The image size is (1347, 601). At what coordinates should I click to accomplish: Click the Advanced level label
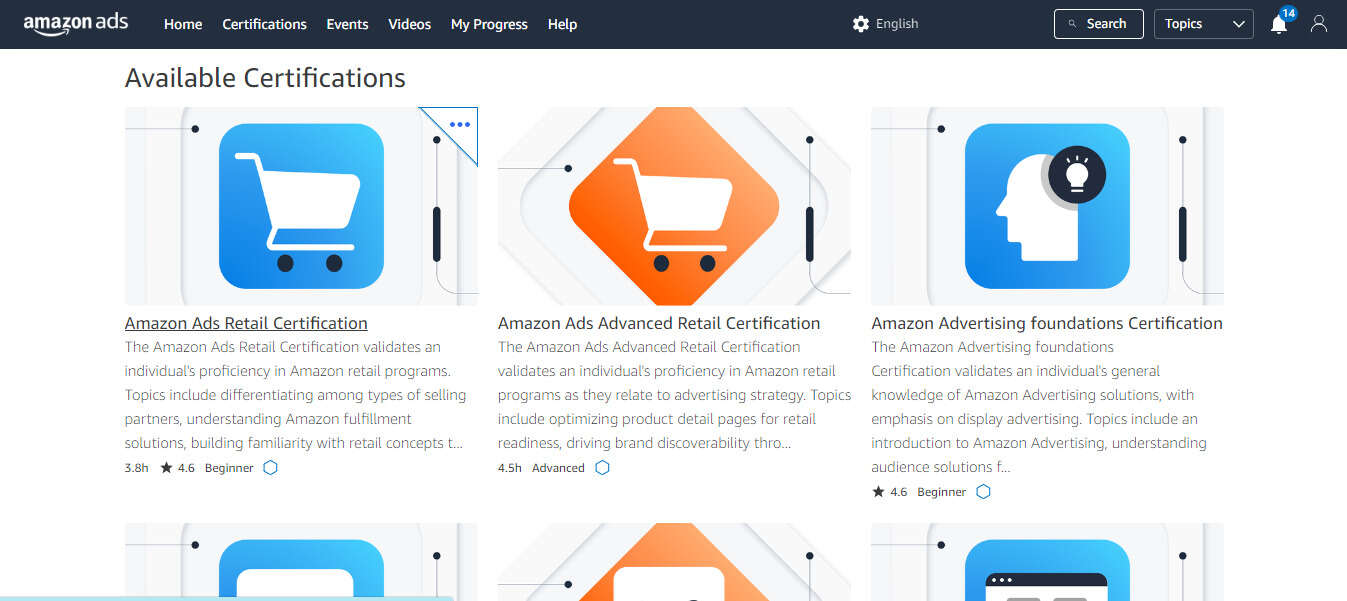pos(558,468)
